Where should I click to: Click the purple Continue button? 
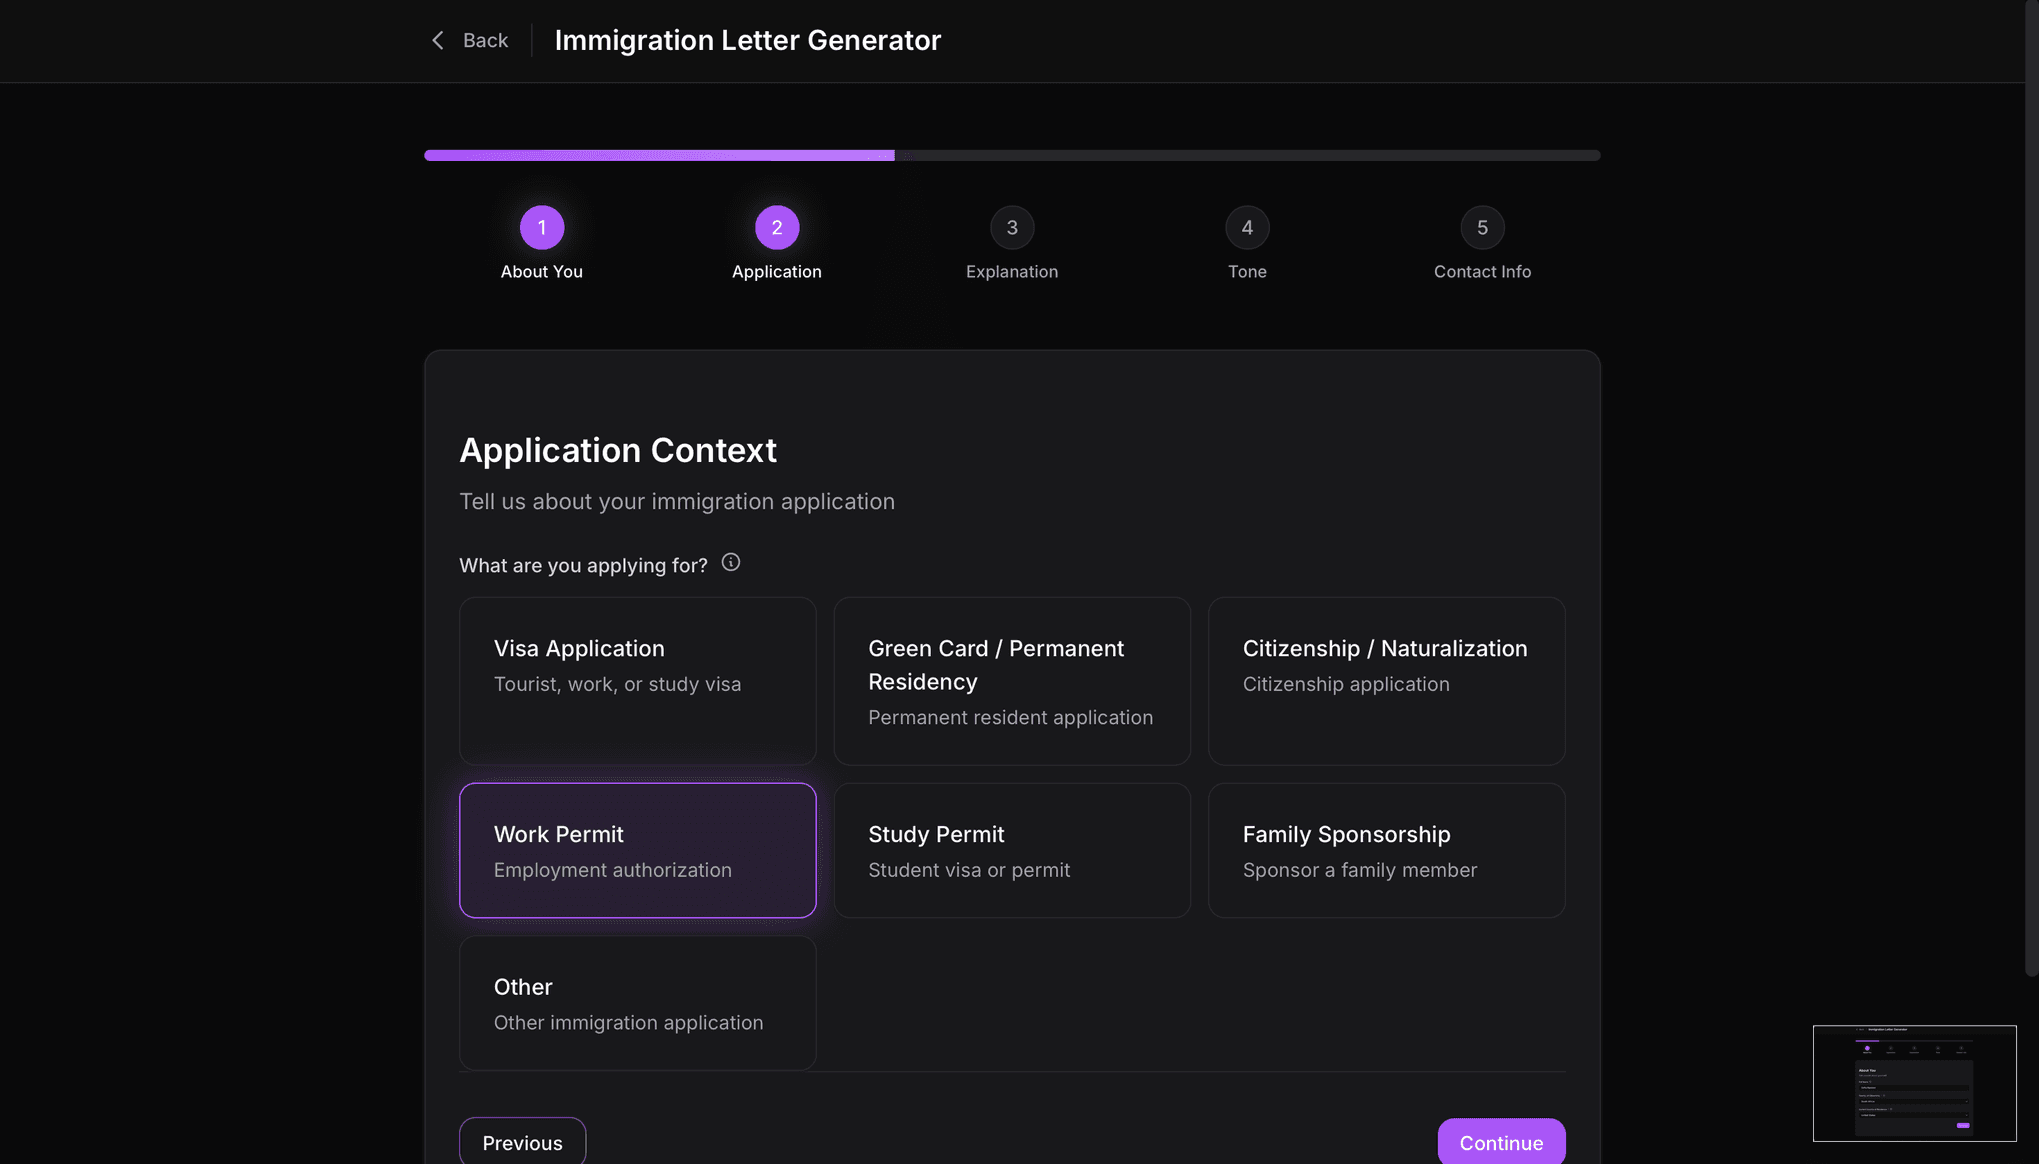[1501, 1142]
